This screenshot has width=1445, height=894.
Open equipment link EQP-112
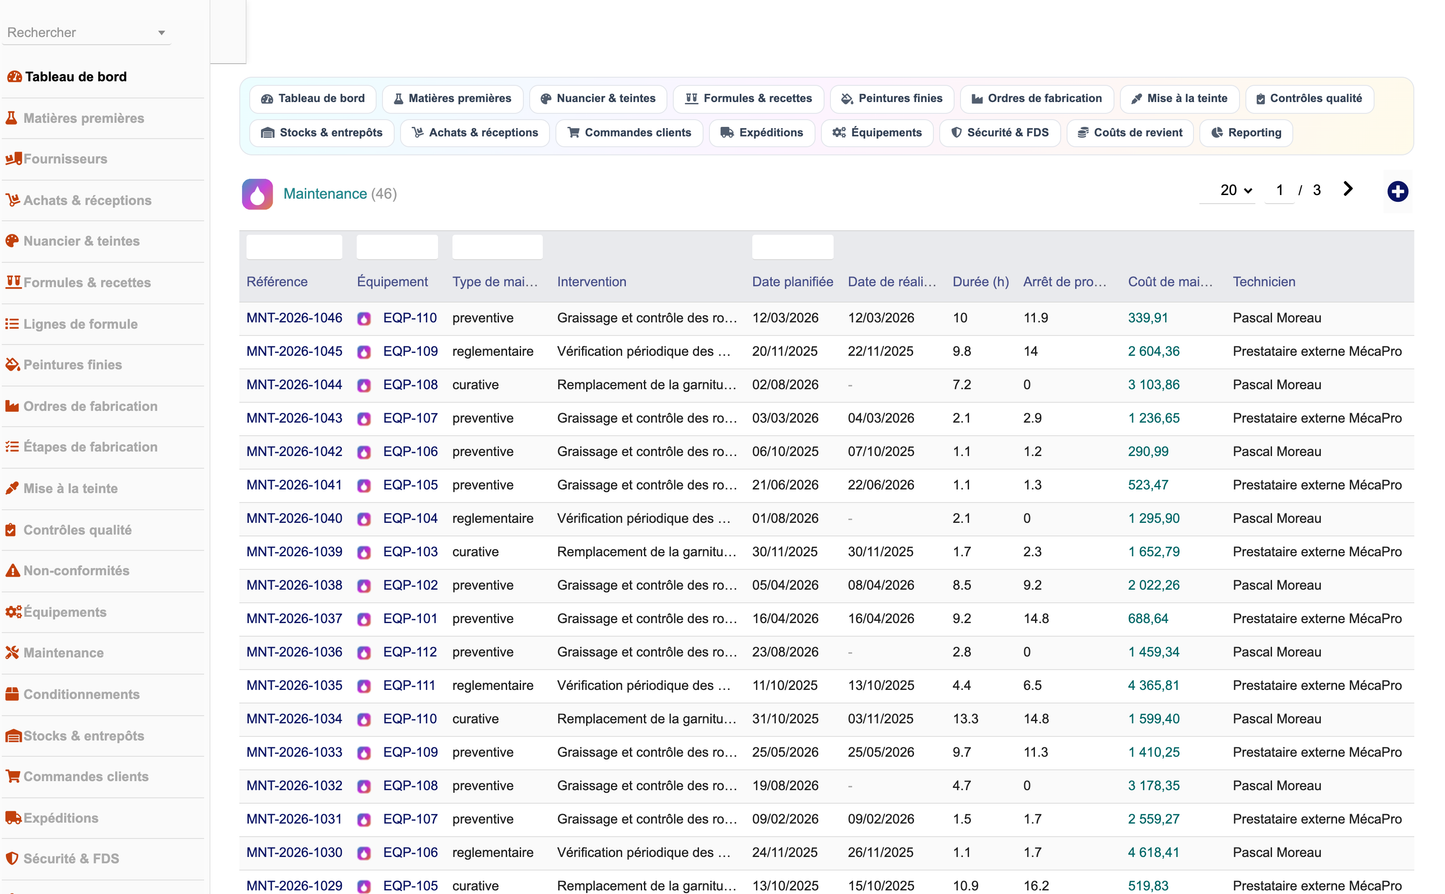point(410,652)
